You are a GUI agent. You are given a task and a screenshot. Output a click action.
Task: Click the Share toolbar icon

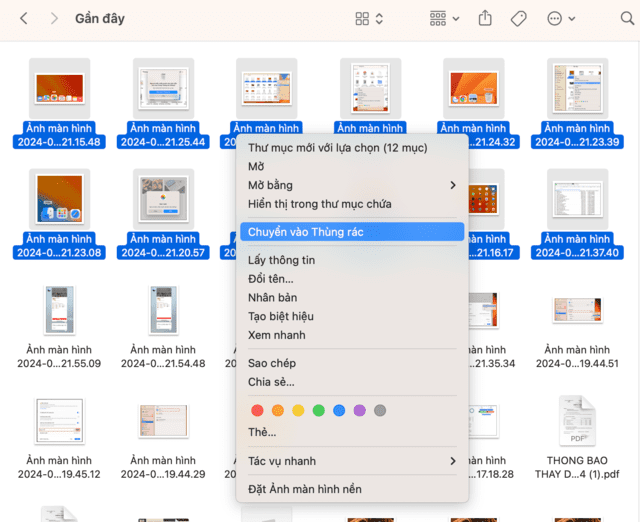pyautogui.click(x=485, y=18)
